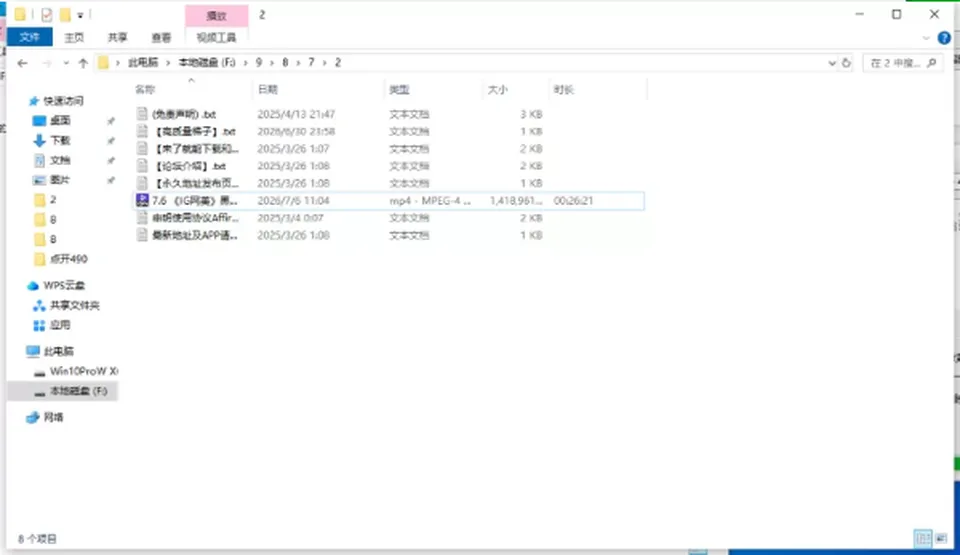
Task: Open 桌面 in Quick access
Action: coord(60,120)
